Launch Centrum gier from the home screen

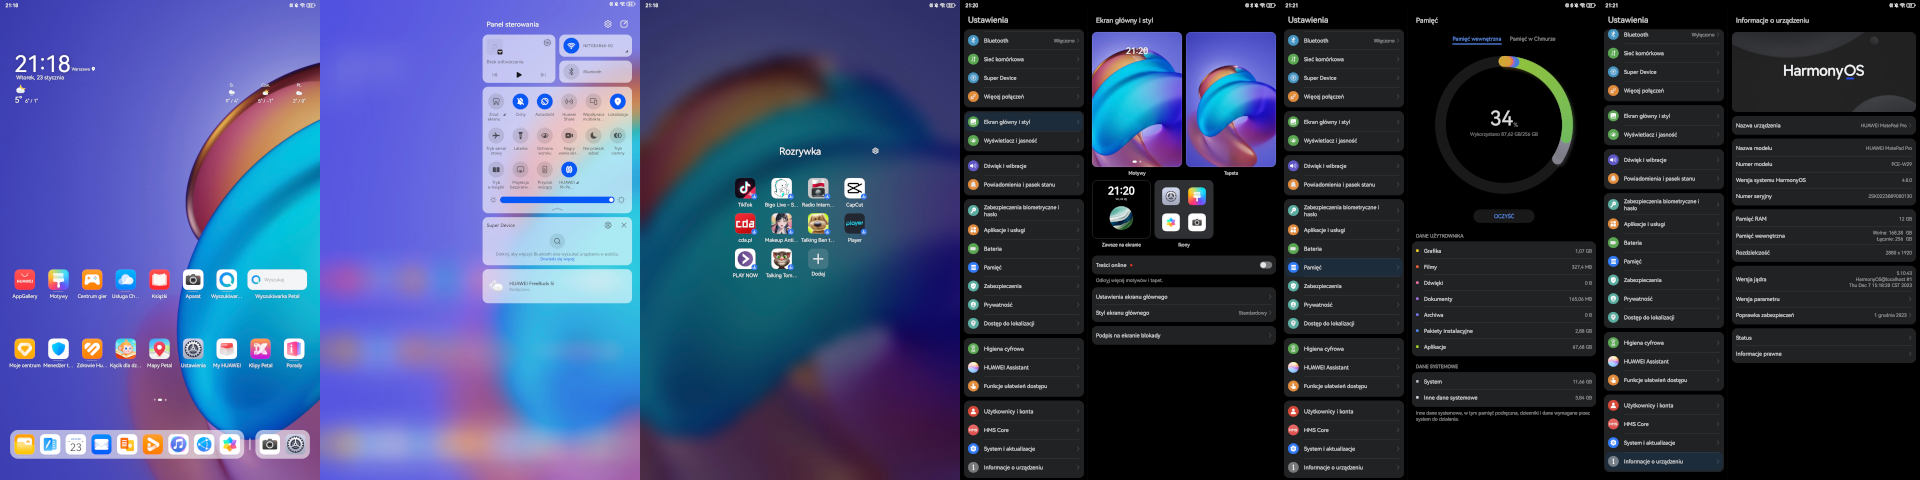92,280
